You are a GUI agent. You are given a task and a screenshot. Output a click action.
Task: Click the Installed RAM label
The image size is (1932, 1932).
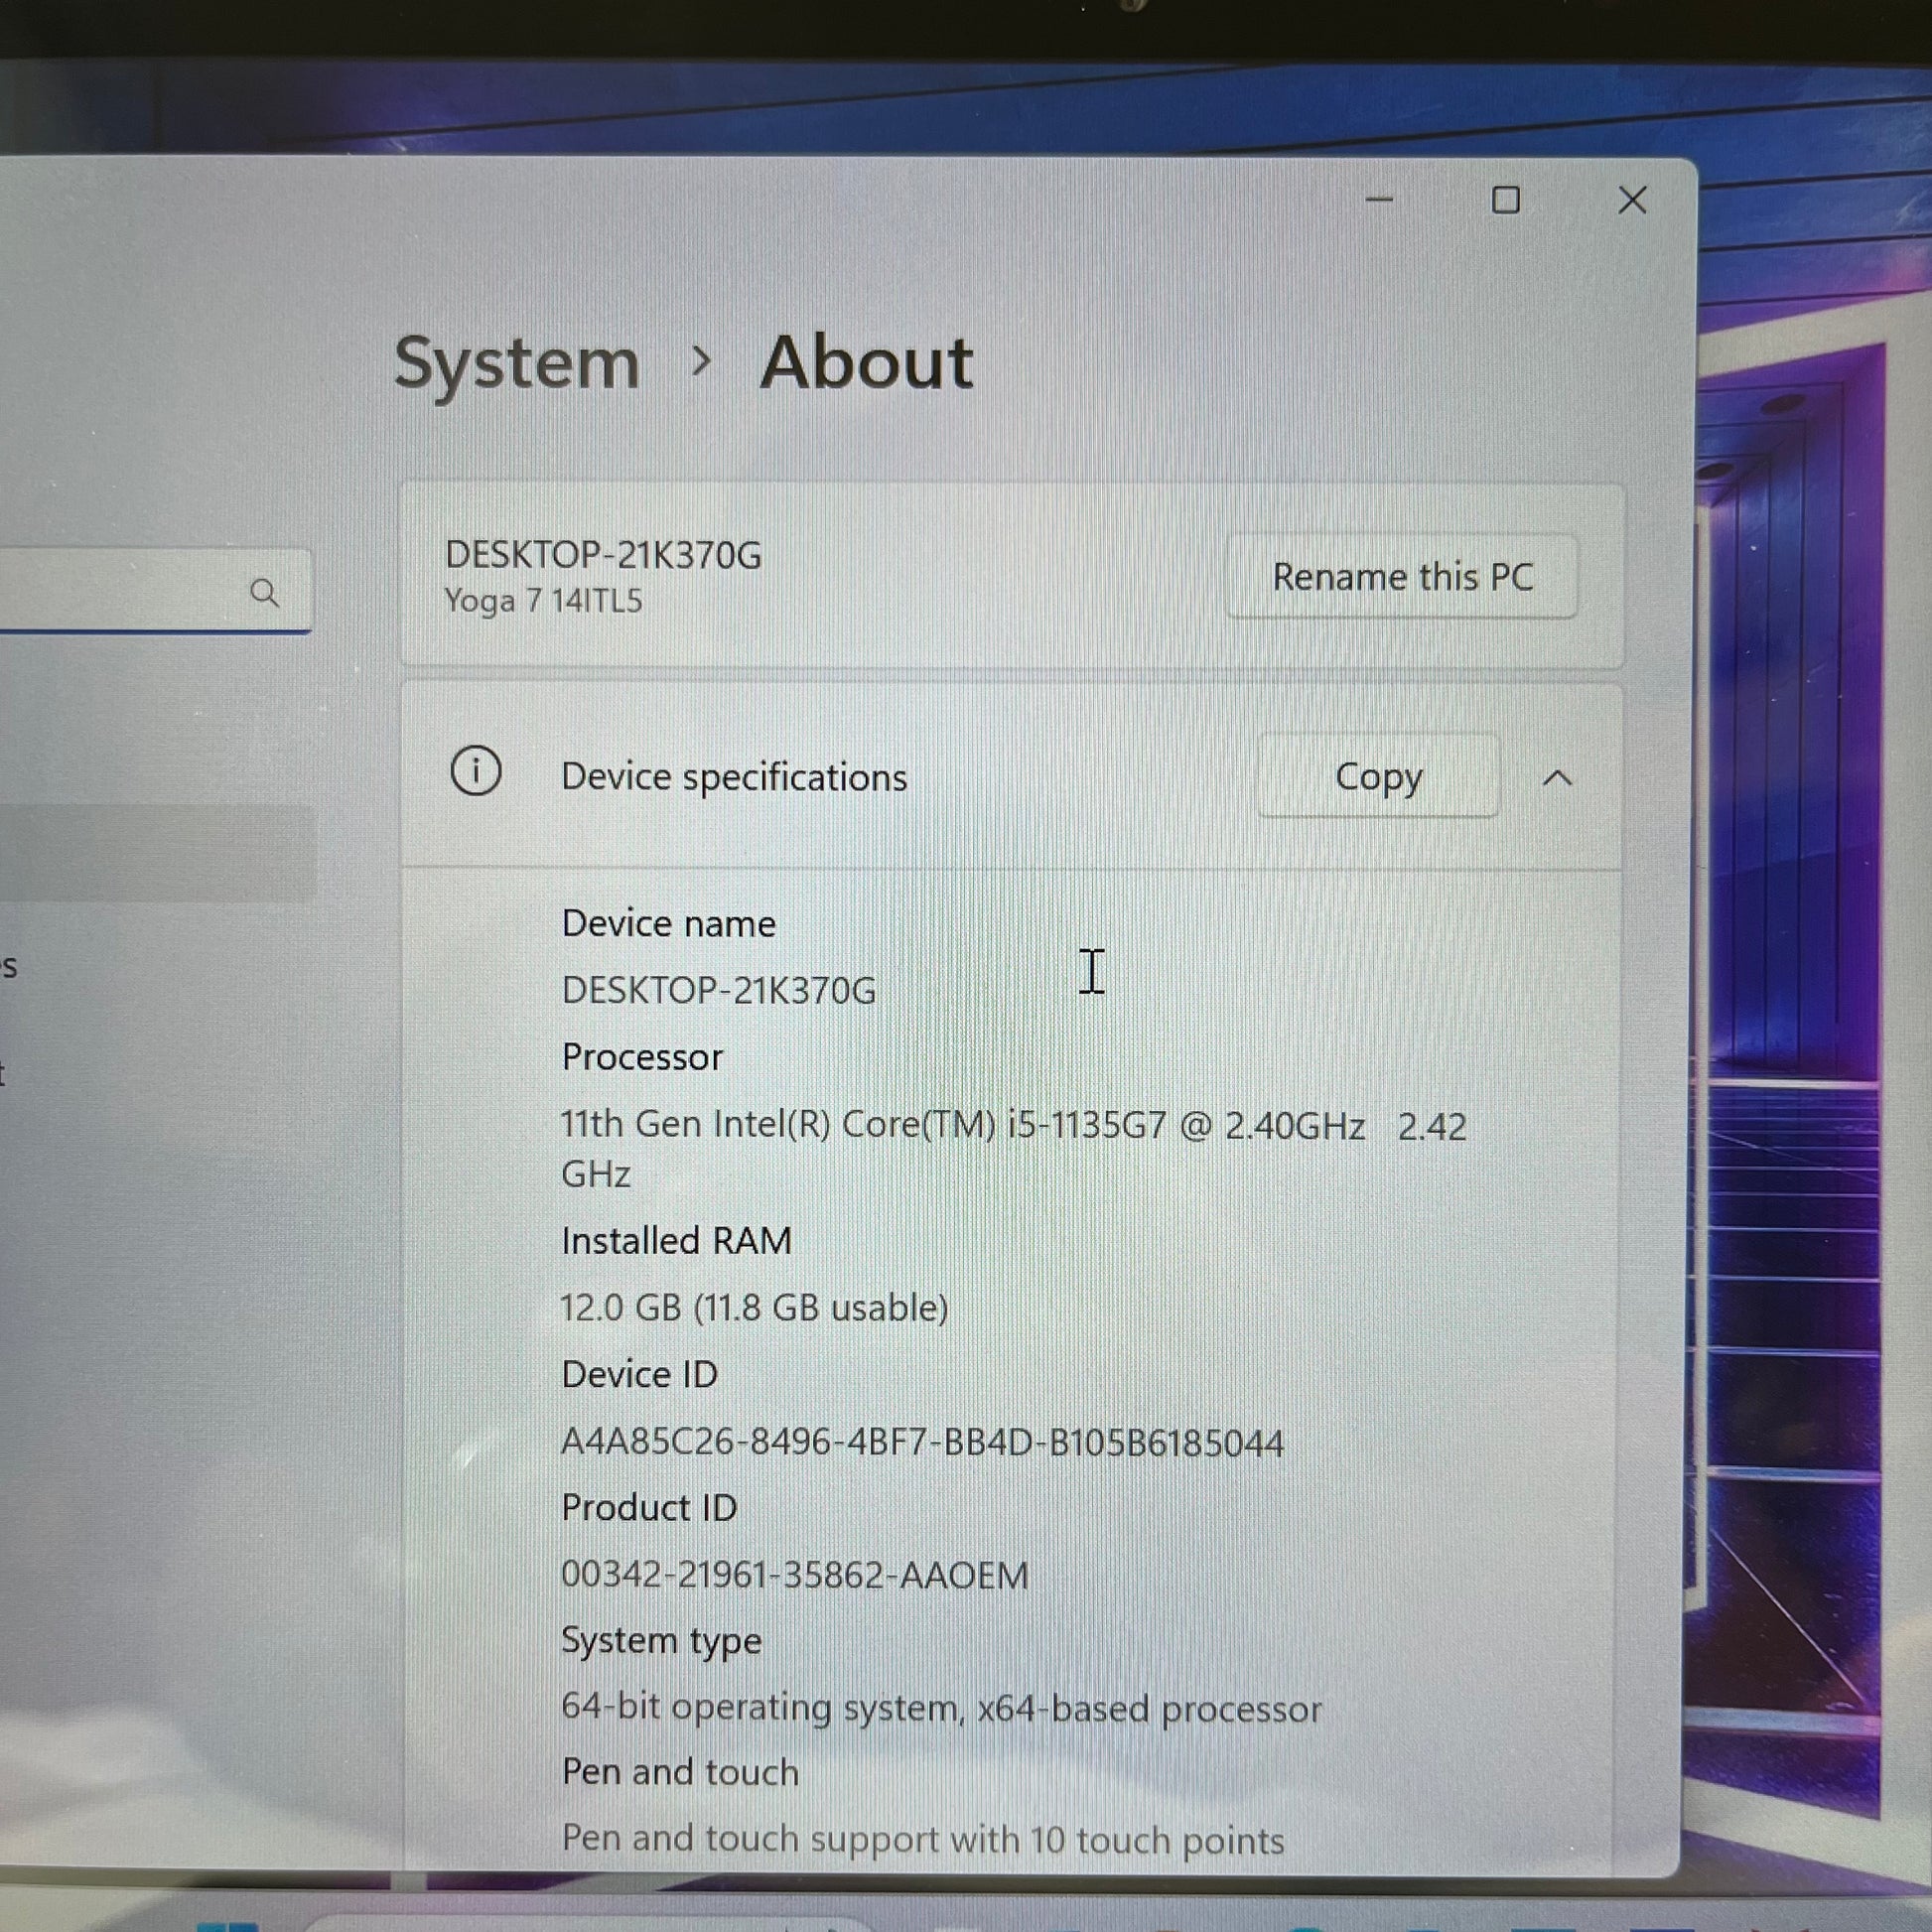[x=676, y=1241]
